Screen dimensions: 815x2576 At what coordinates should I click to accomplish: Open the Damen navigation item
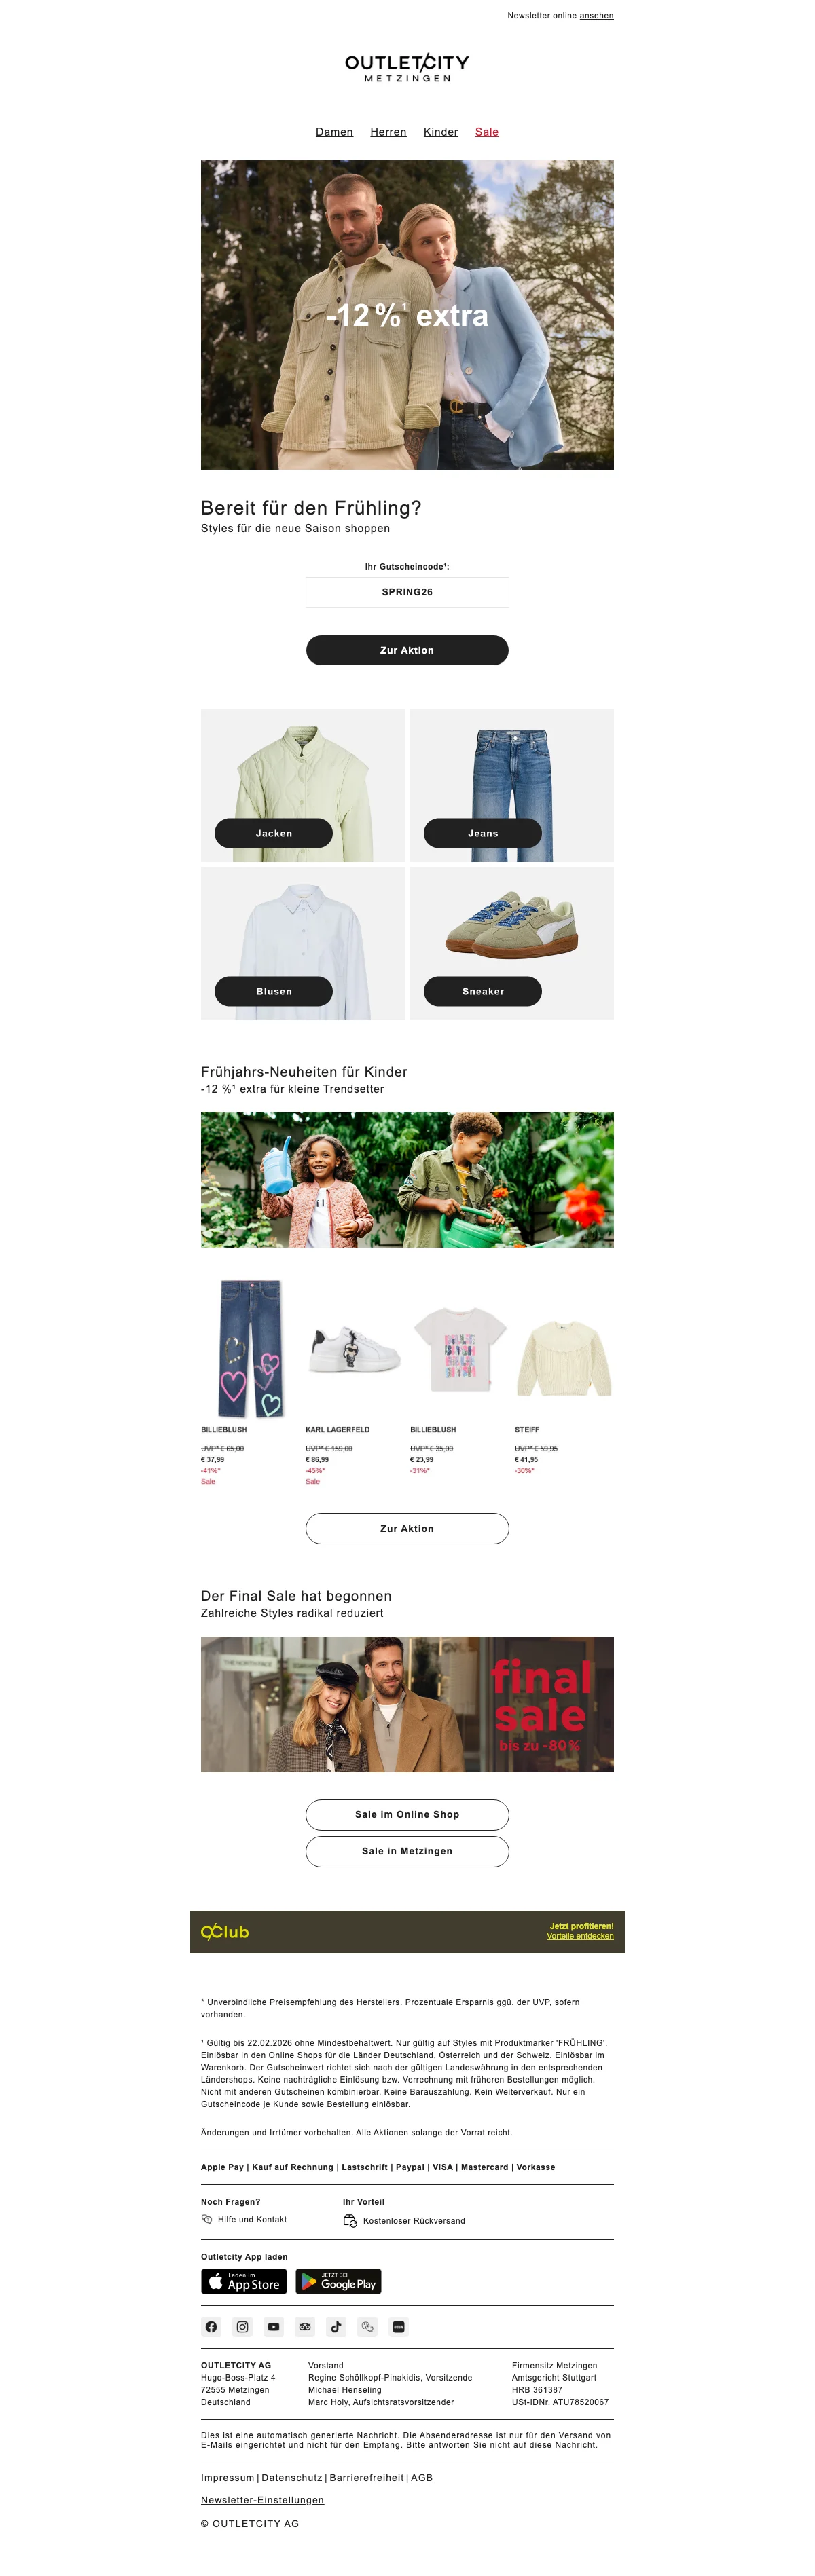point(334,132)
